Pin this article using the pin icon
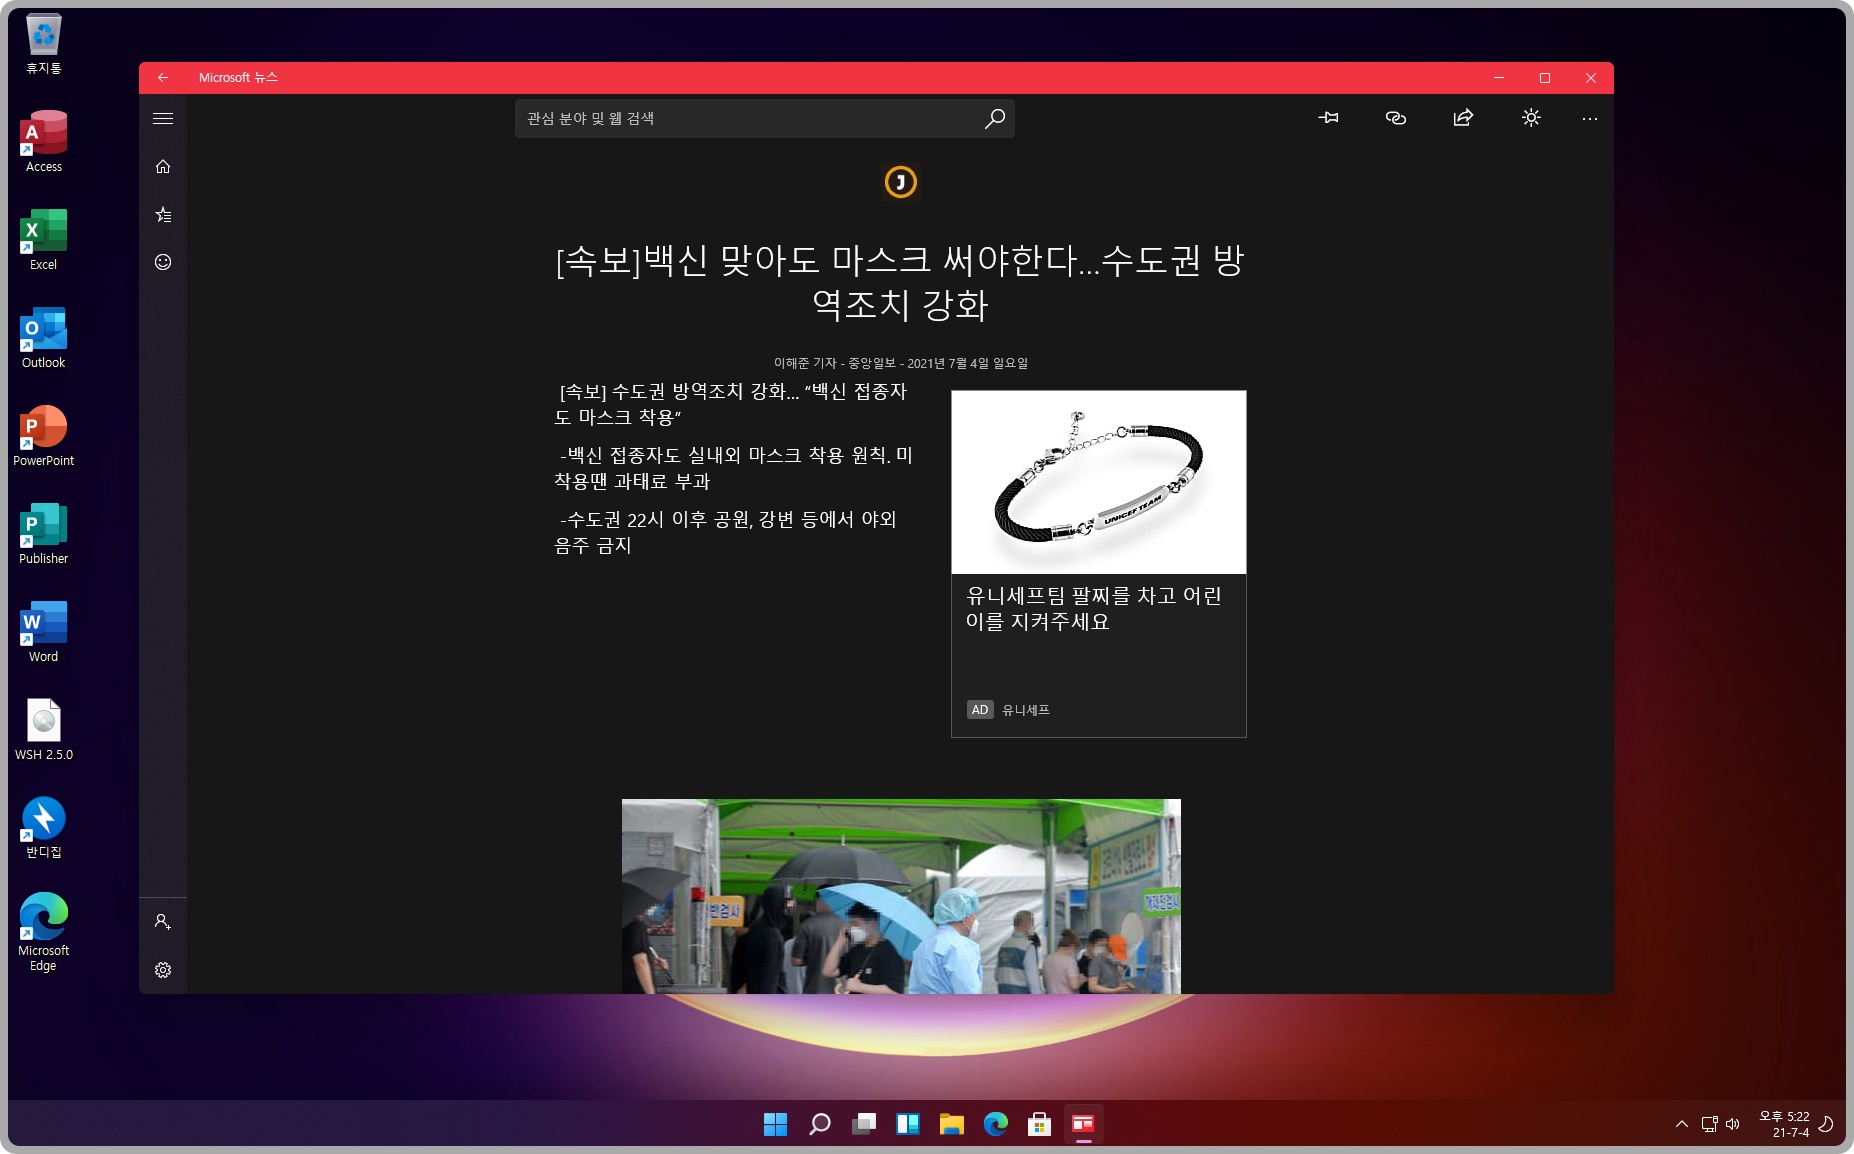Viewport: 1854px width, 1154px height. coord(1329,117)
